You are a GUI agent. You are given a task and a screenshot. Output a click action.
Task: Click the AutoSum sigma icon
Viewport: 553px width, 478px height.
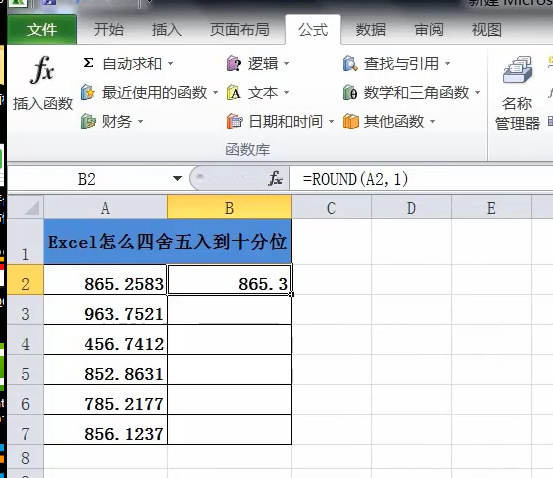88,63
